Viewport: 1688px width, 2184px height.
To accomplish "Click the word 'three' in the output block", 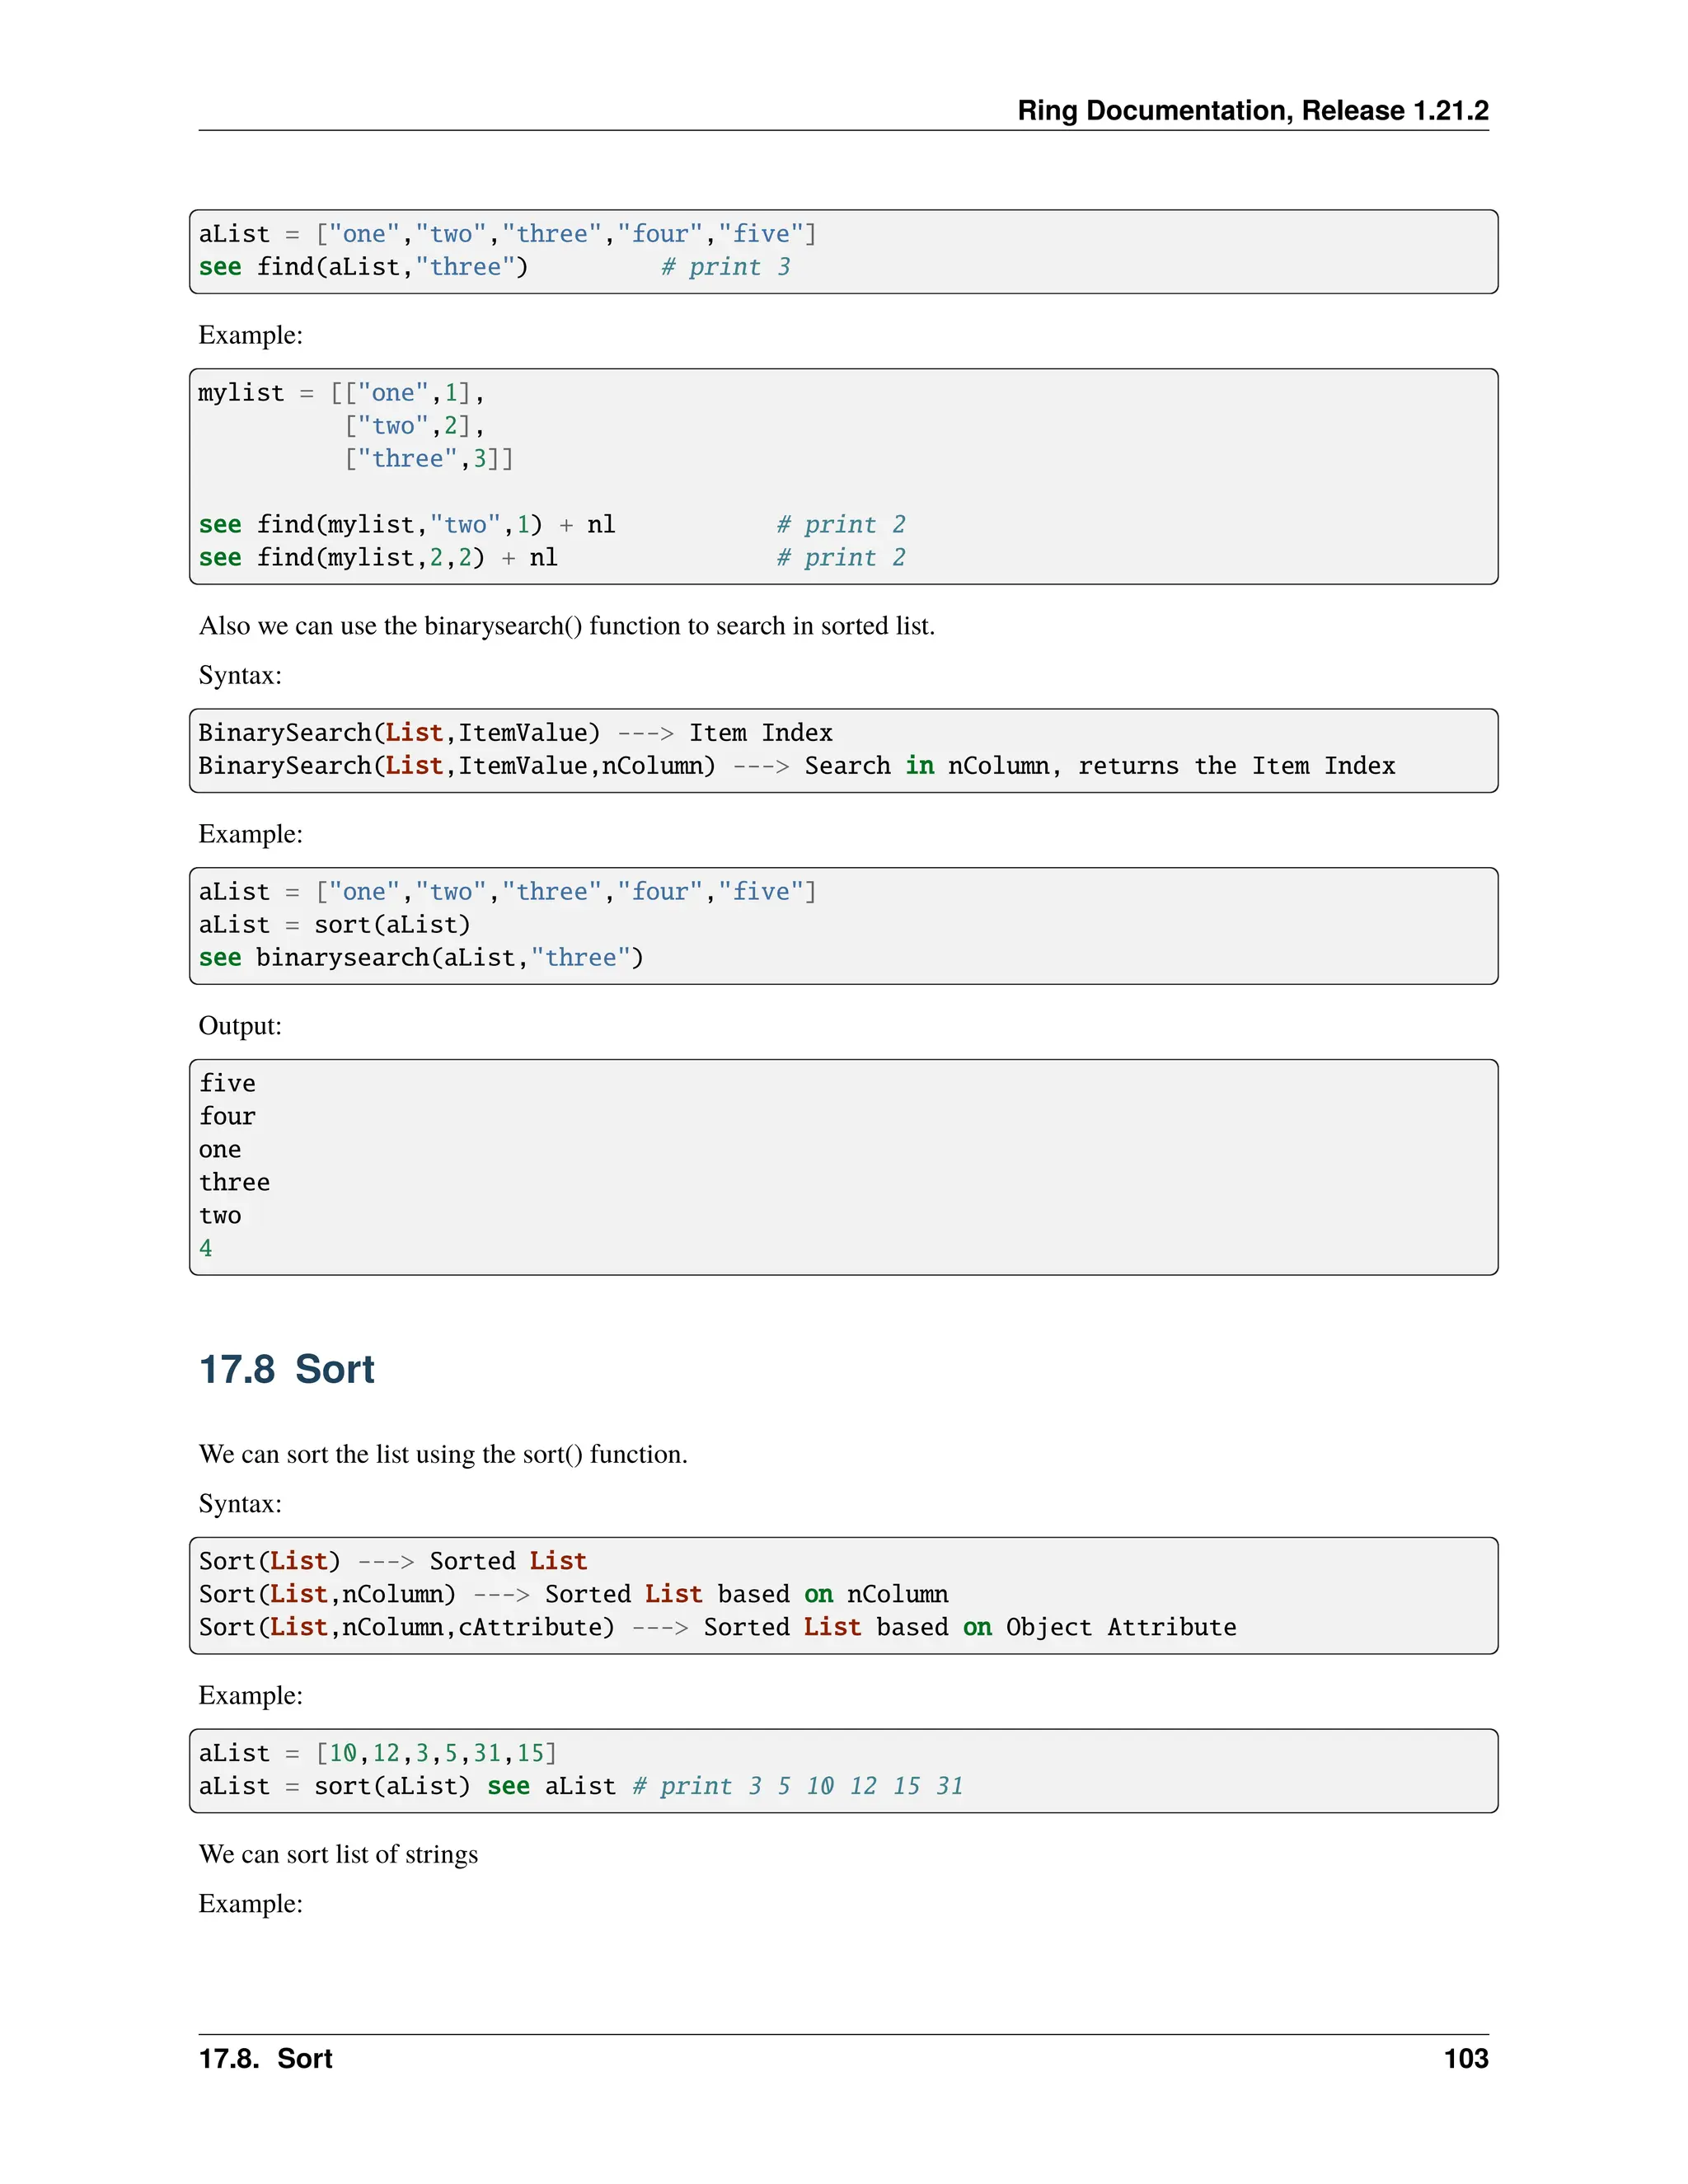I will pos(234,1182).
